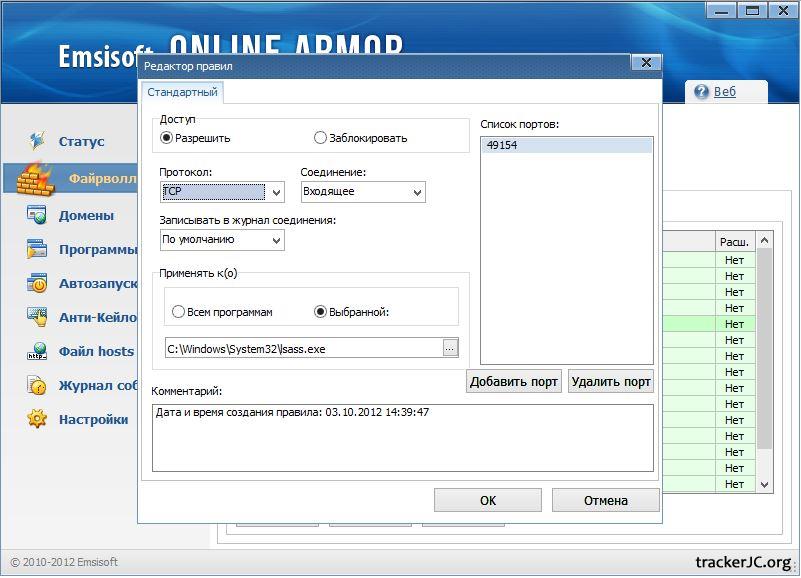Select the Заблокировать radio button
This screenshot has width=801, height=578.
click(x=320, y=138)
